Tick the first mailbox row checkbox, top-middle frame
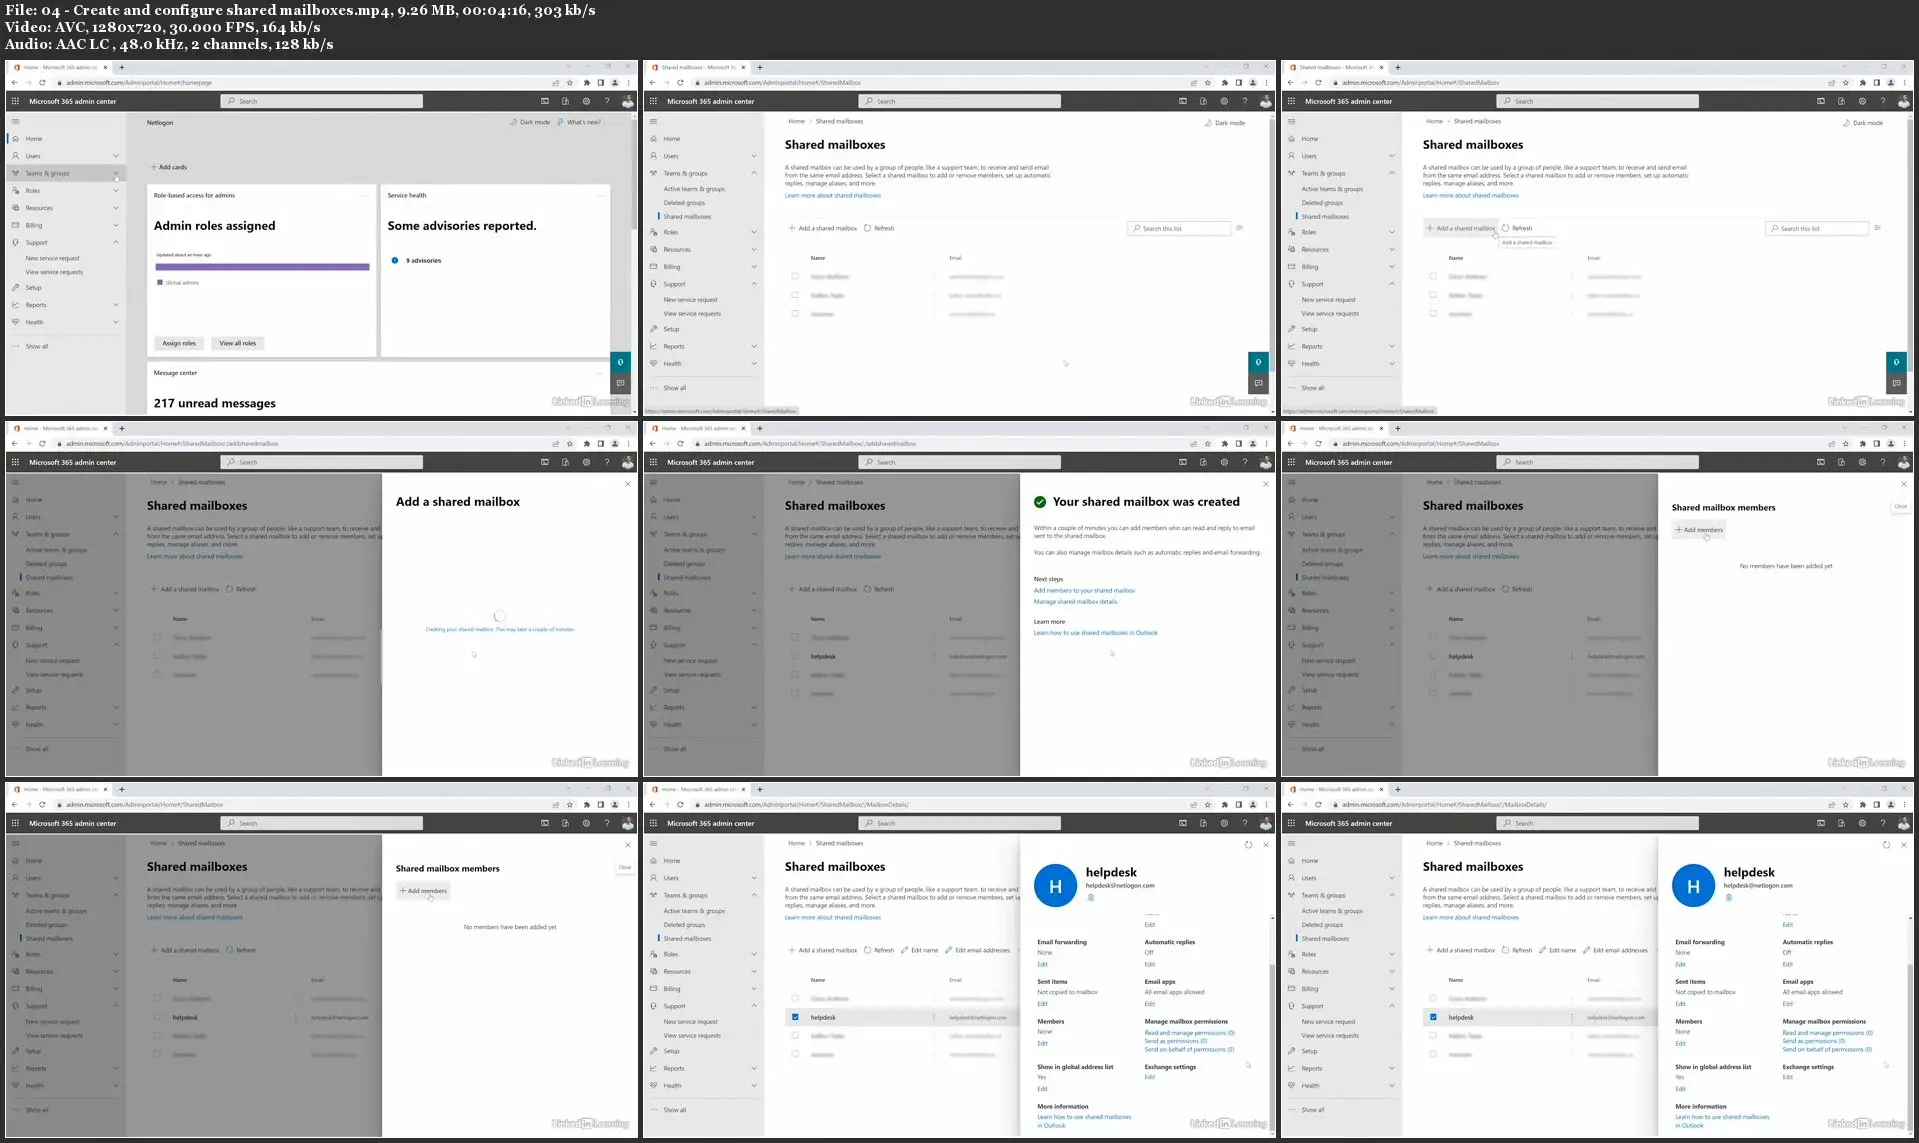The image size is (1919, 1143). pyautogui.click(x=795, y=276)
